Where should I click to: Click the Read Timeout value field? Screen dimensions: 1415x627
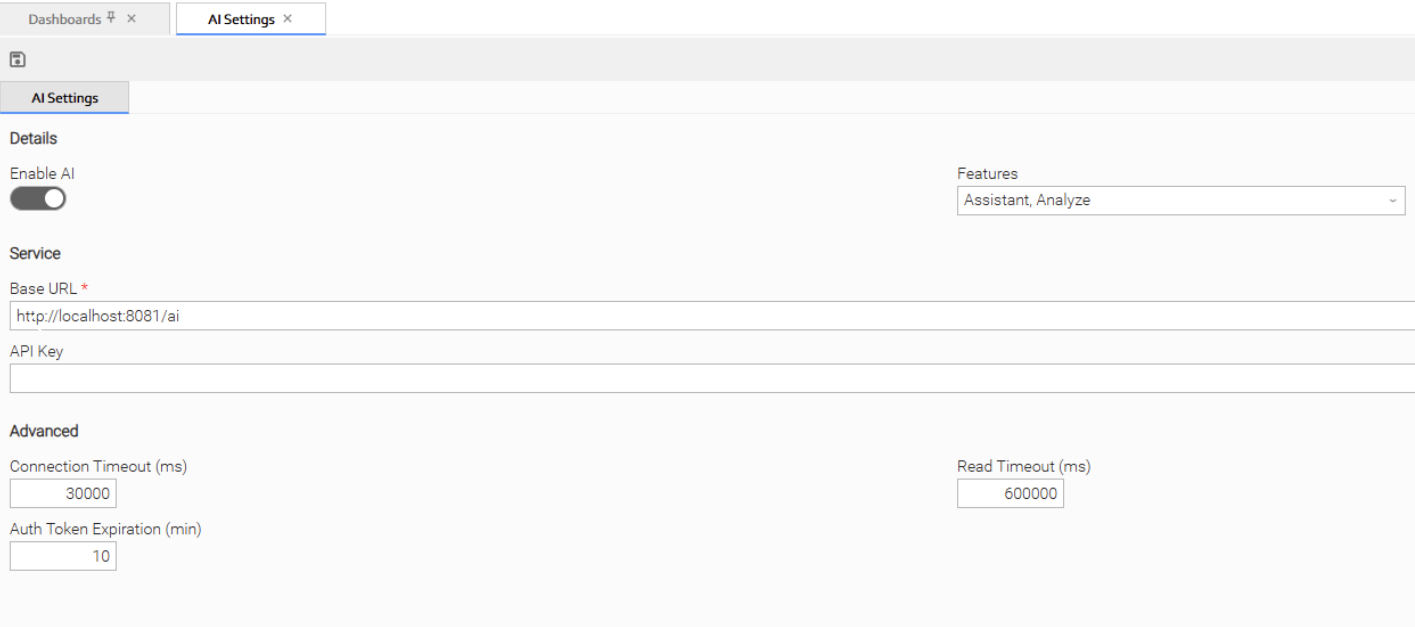pos(1010,493)
